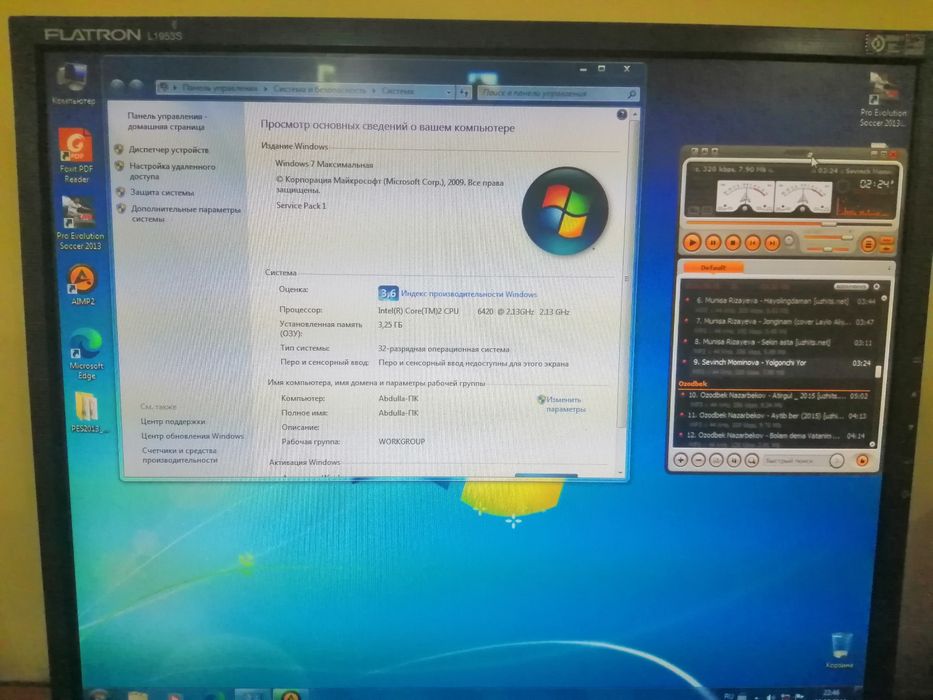Screen dimensions: 933x700
Task: Open Индекс производительности Windows link
Action: [469, 293]
